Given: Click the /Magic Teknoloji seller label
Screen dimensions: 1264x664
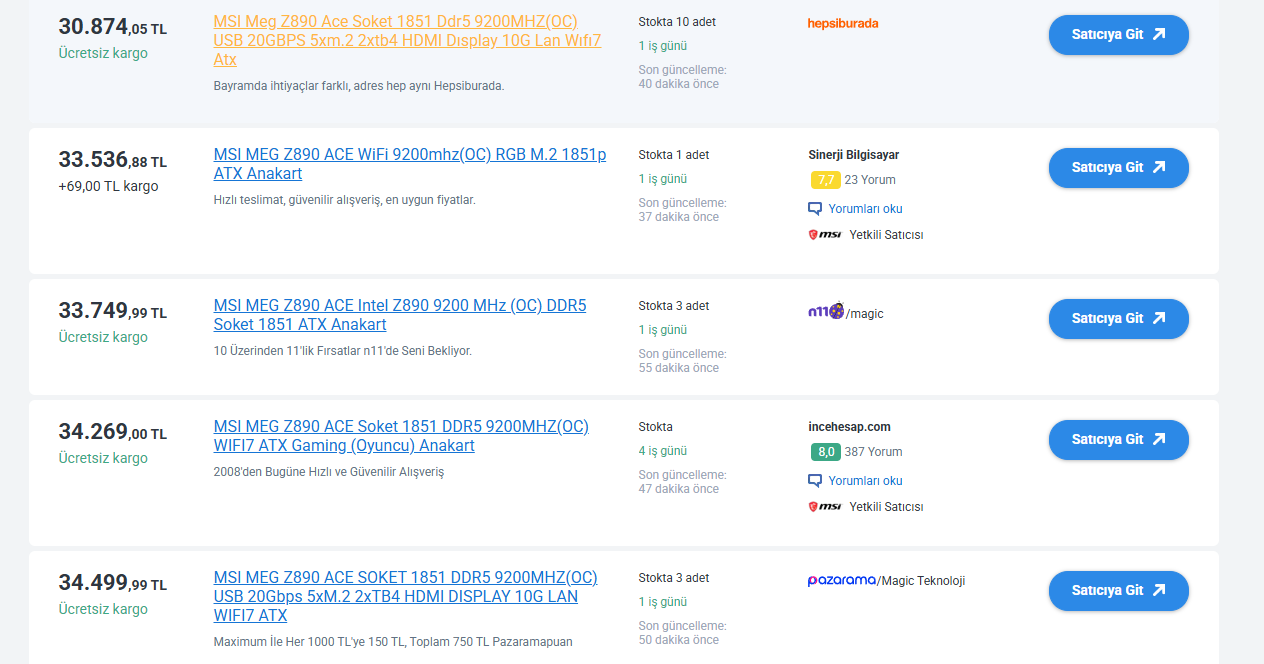Looking at the screenshot, I should coord(921,581).
